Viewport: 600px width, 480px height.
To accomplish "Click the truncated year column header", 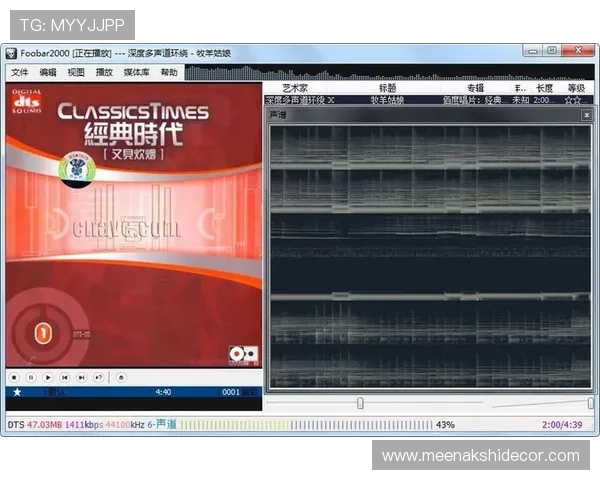I will click(x=520, y=88).
